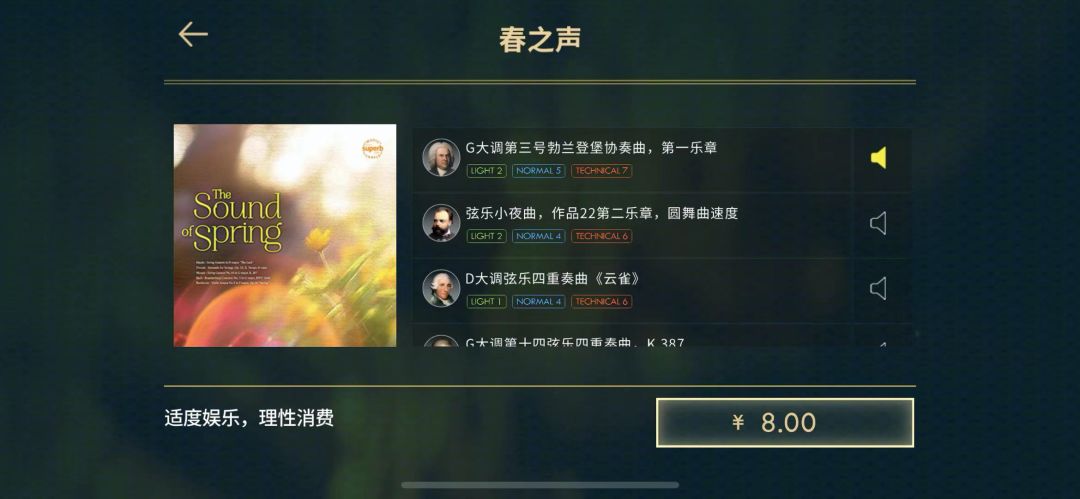
Task: Select LIGHT 2 tag on Brandenburg concerto
Action: (x=486, y=171)
